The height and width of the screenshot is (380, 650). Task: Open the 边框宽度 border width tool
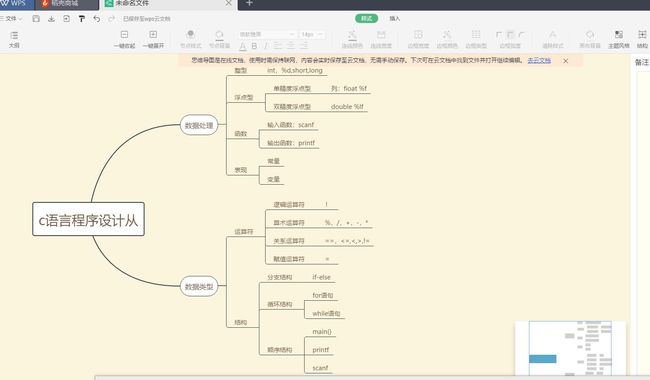pyautogui.click(x=418, y=39)
